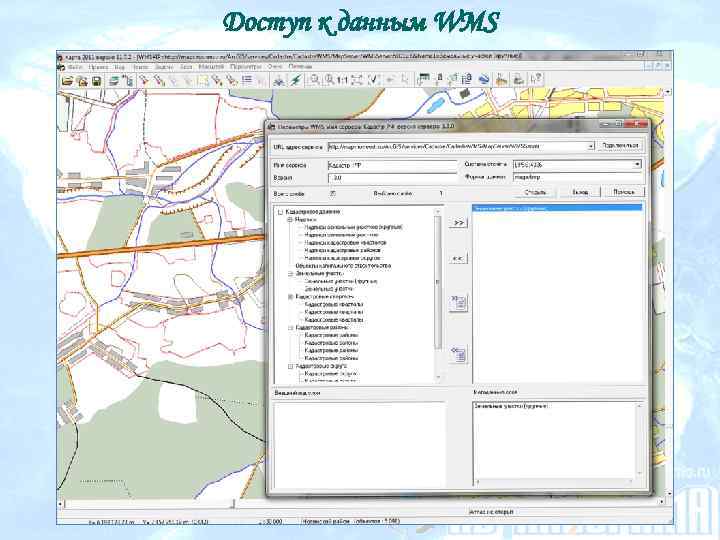
Task: Open the Окно menu
Action: 275,67
